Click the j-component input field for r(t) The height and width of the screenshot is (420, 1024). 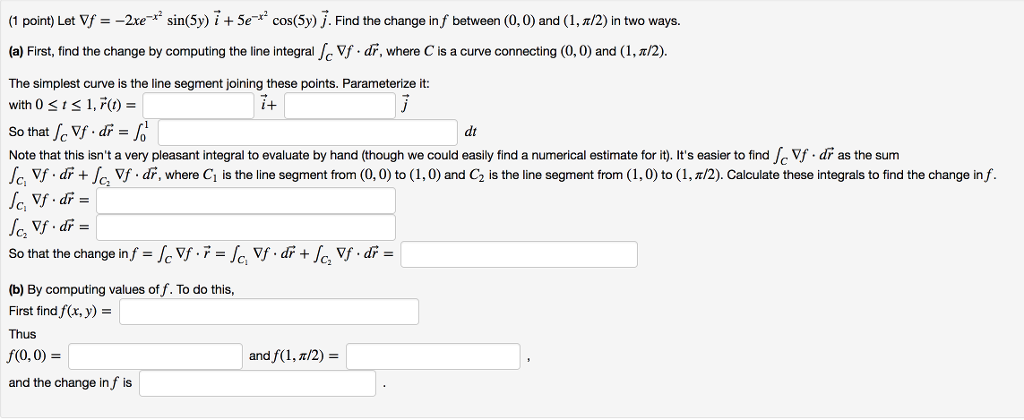pos(340,106)
